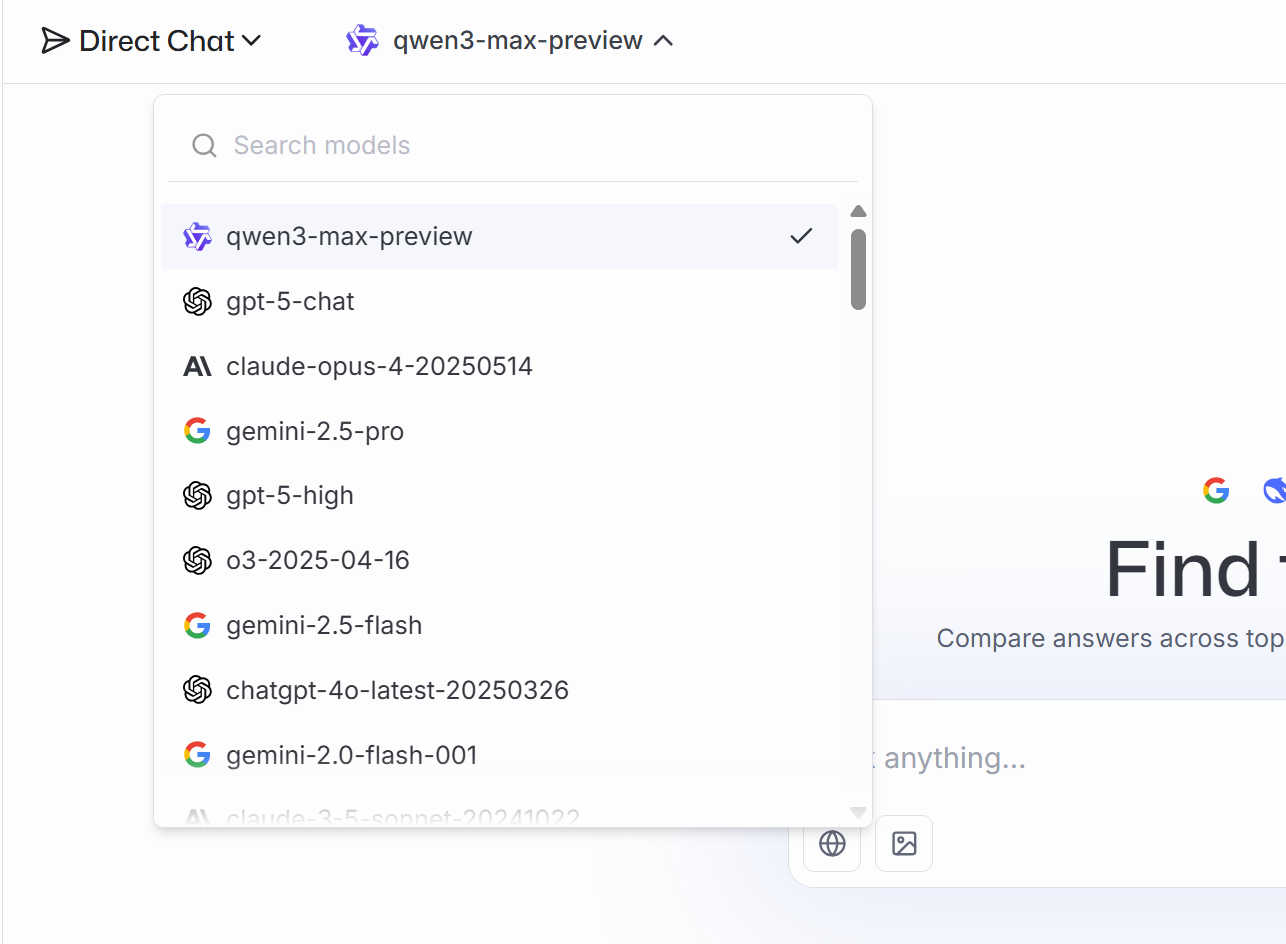
Task: Select gemini-2.5-flash model
Action: (499, 625)
